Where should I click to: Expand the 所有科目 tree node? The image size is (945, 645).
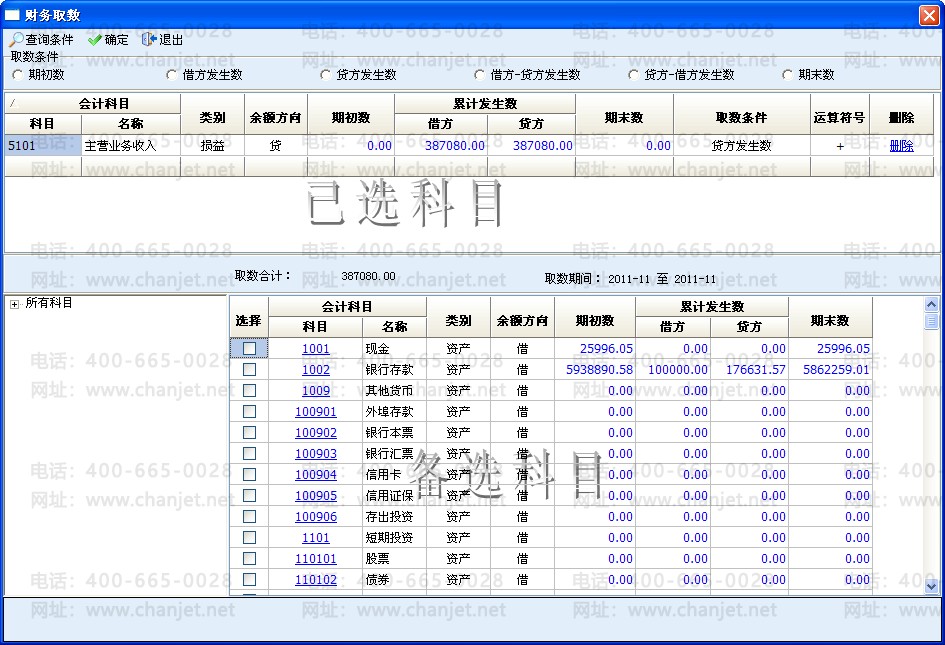pos(15,304)
